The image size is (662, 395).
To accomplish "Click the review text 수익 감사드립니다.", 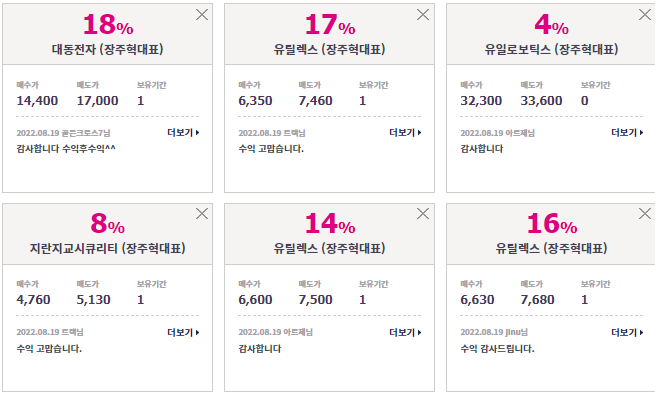I will click(x=497, y=349).
